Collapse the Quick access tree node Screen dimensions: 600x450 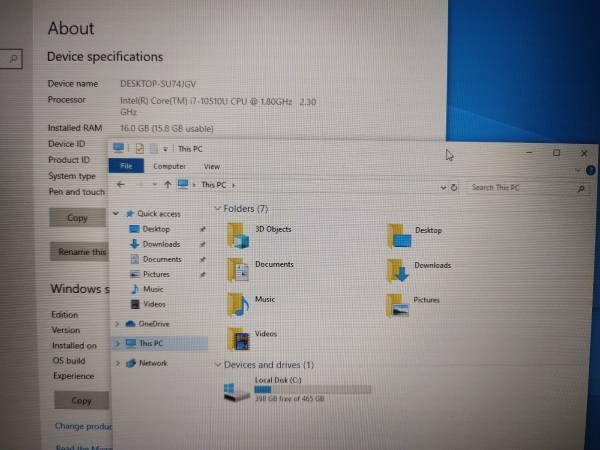click(116, 213)
